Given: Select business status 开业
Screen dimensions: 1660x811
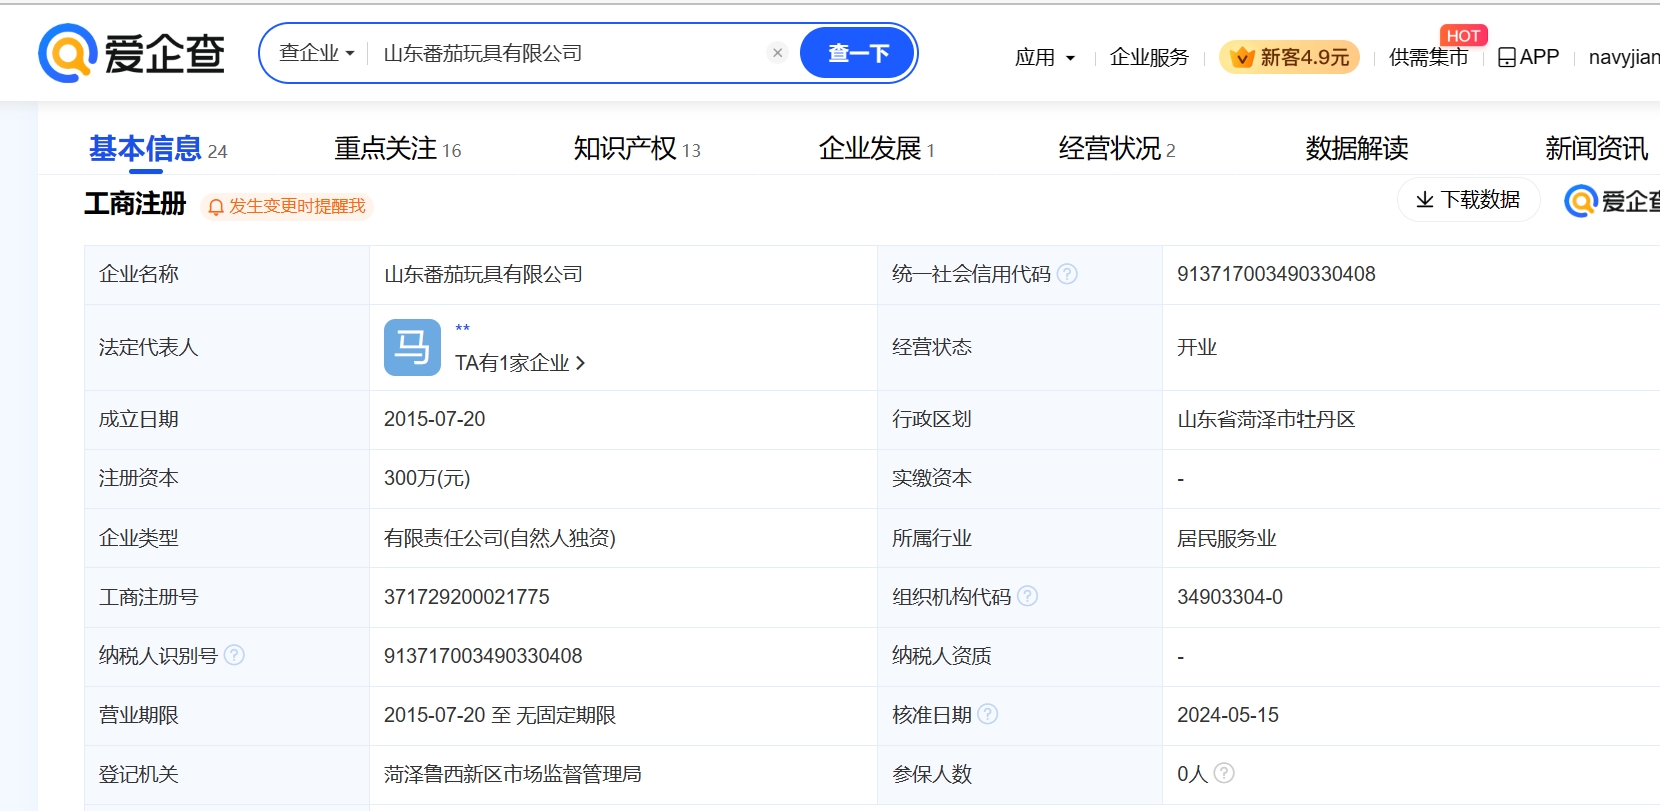Looking at the screenshot, I should 1197,347.
